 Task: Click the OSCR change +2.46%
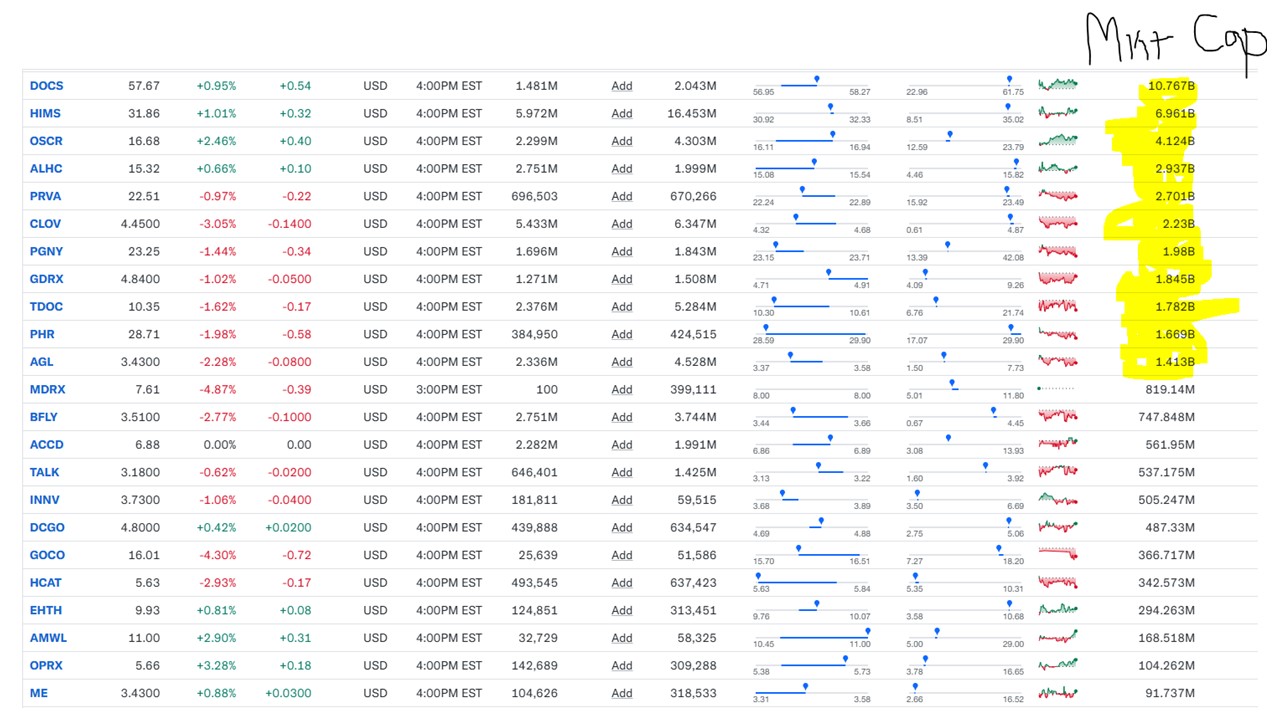click(x=216, y=141)
